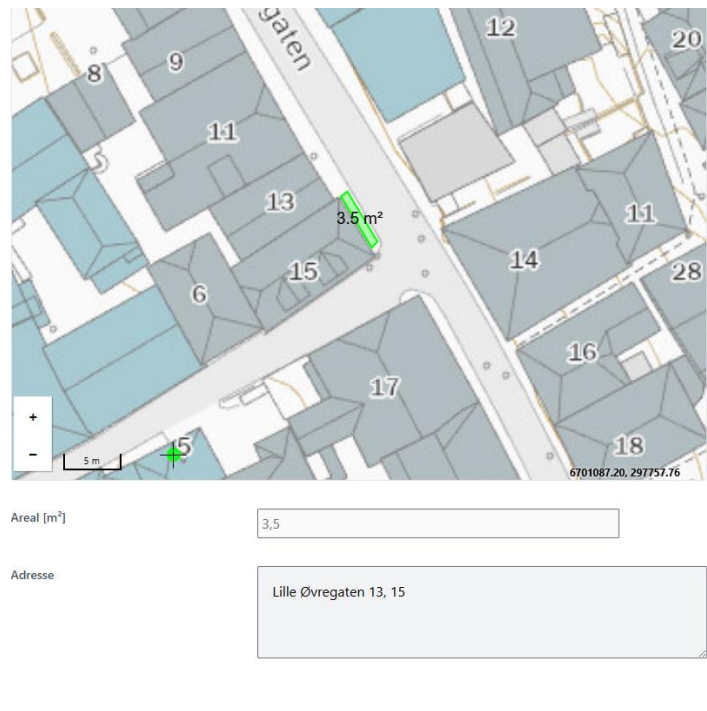707x711 pixels.
Task: Pick building number 6 on map
Action: click(199, 295)
